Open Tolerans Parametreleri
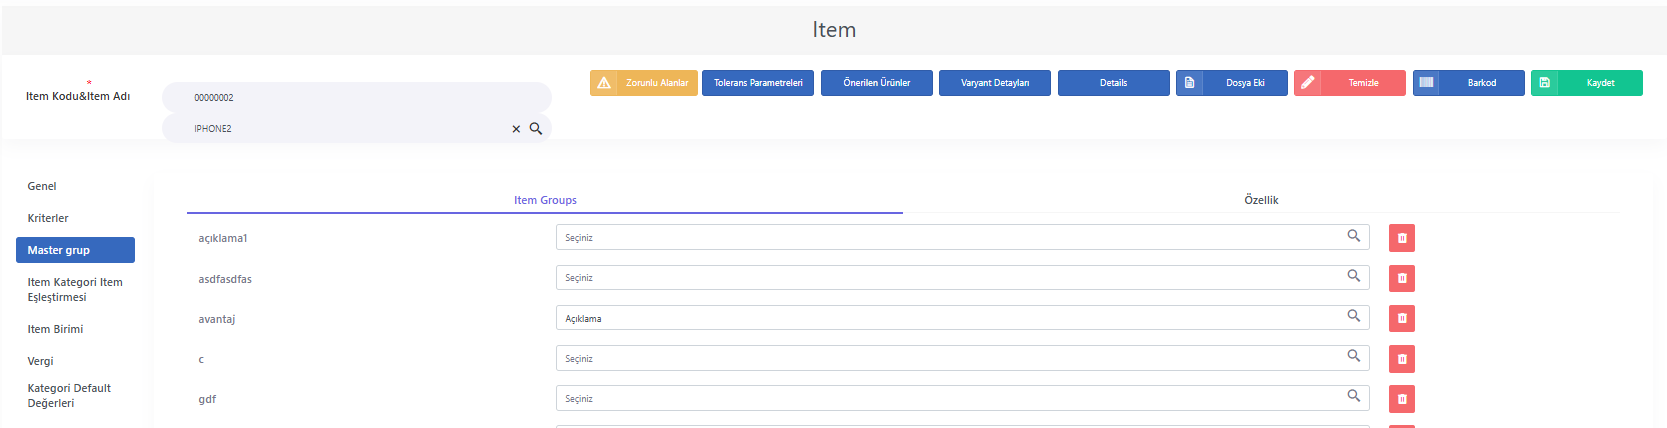Screen dimensions: 1667x428 [x=758, y=83]
